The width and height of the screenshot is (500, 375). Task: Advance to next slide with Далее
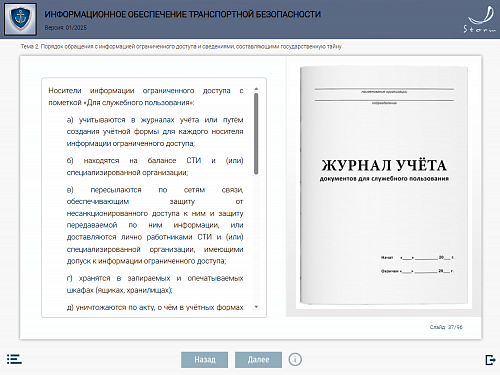(258, 360)
